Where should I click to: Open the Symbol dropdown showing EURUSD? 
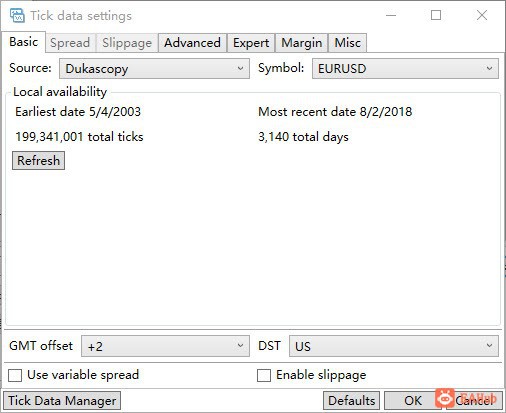tap(405, 69)
